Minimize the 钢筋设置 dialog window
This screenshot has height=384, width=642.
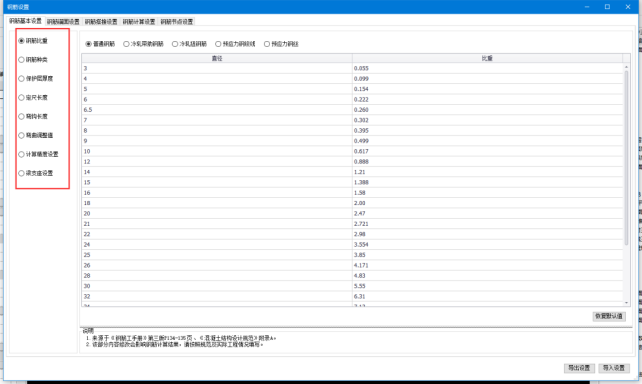click(587, 7)
